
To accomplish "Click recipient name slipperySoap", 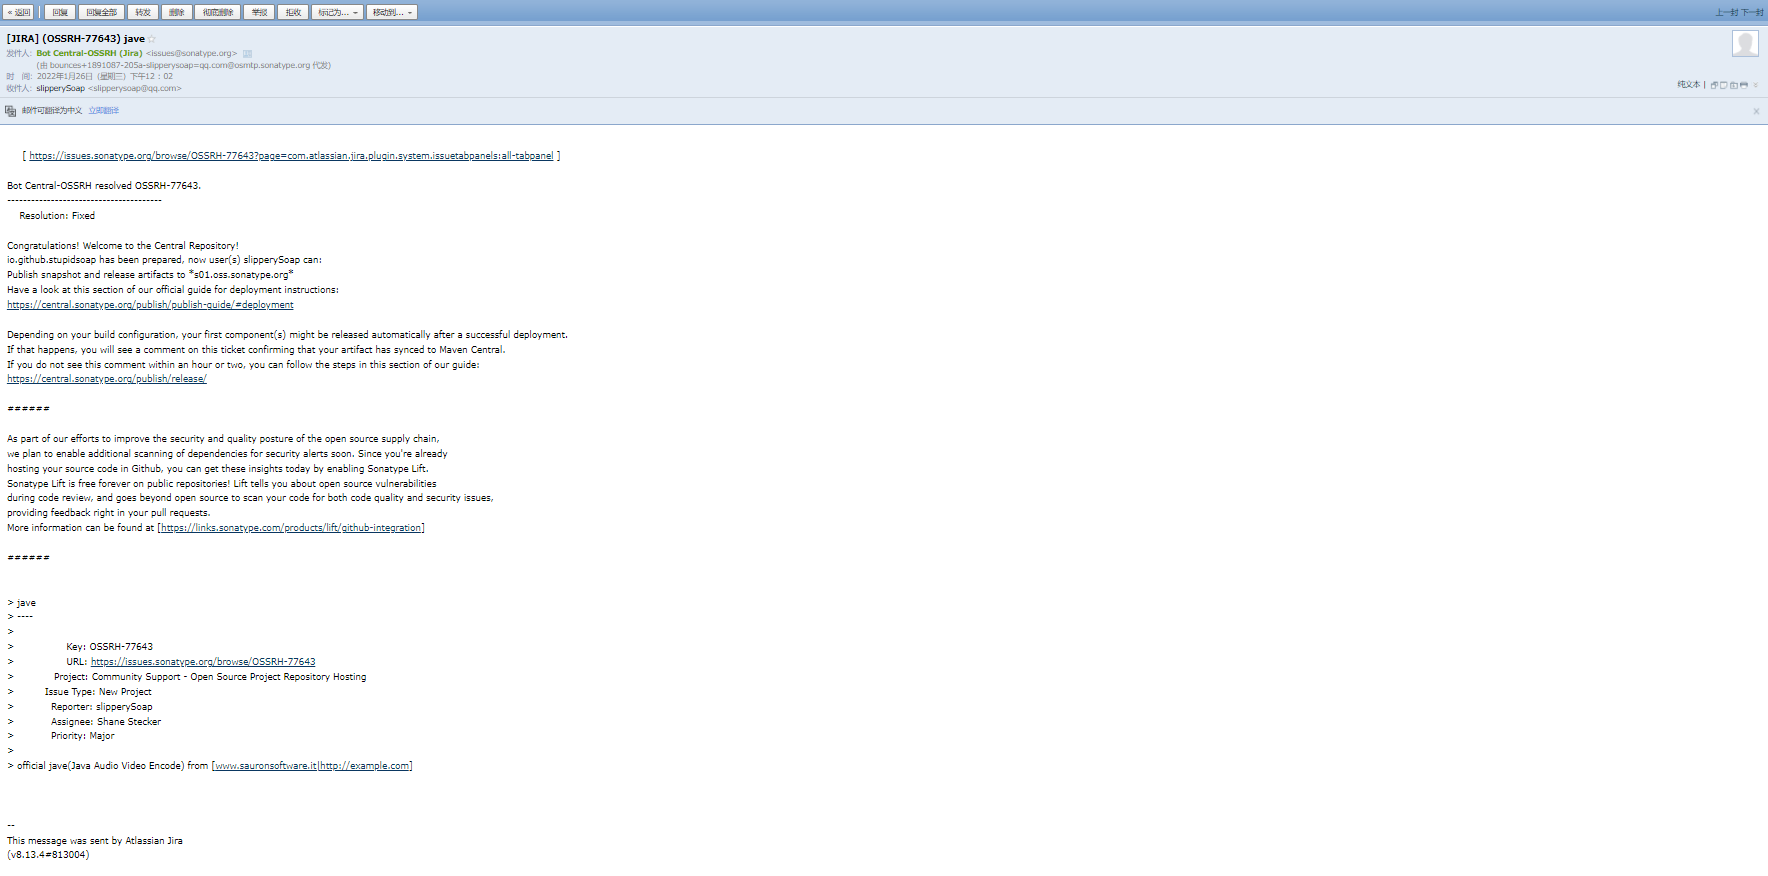I will pyautogui.click(x=60, y=88).
